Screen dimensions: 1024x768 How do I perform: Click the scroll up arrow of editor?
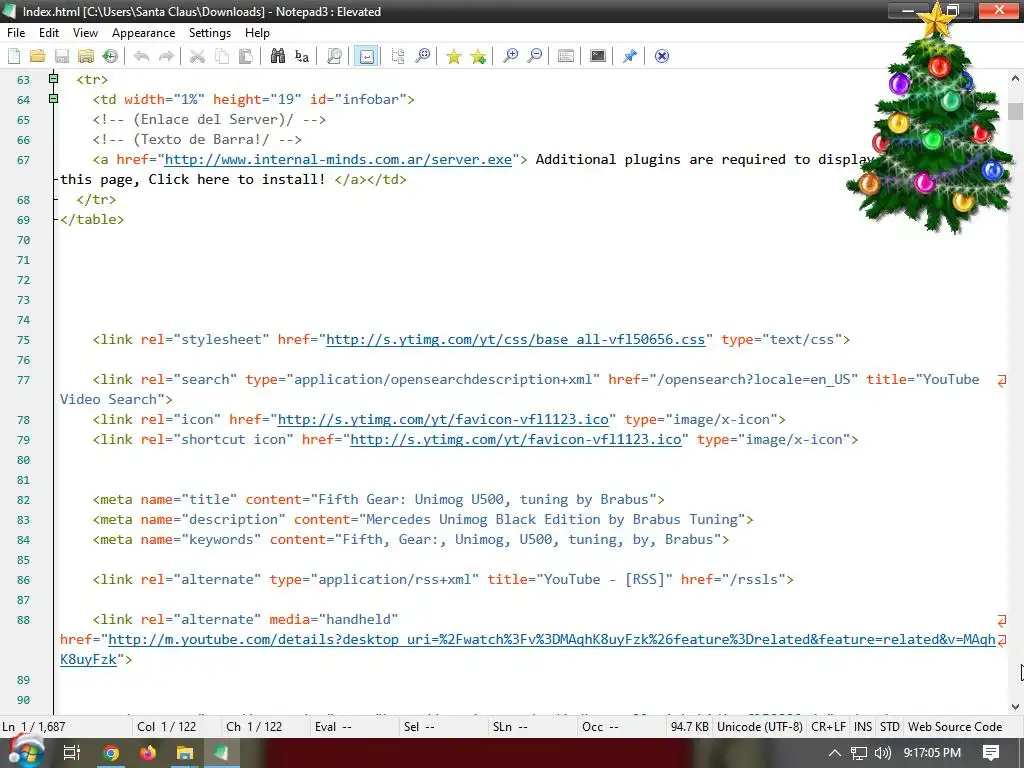(x=1015, y=79)
